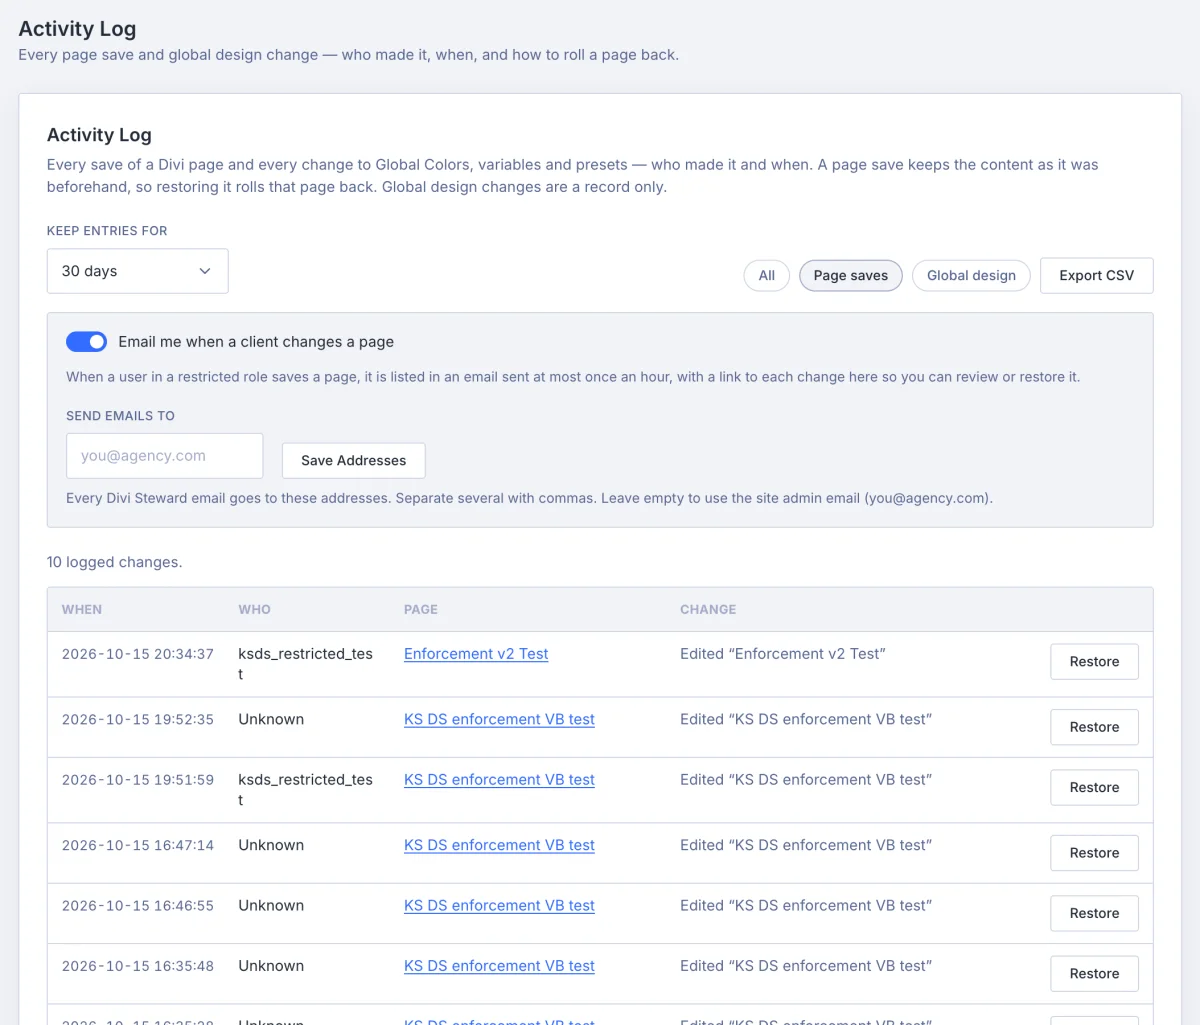Click the PAGE column header
The width and height of the screenshot is (1200, 1025).
421,610
